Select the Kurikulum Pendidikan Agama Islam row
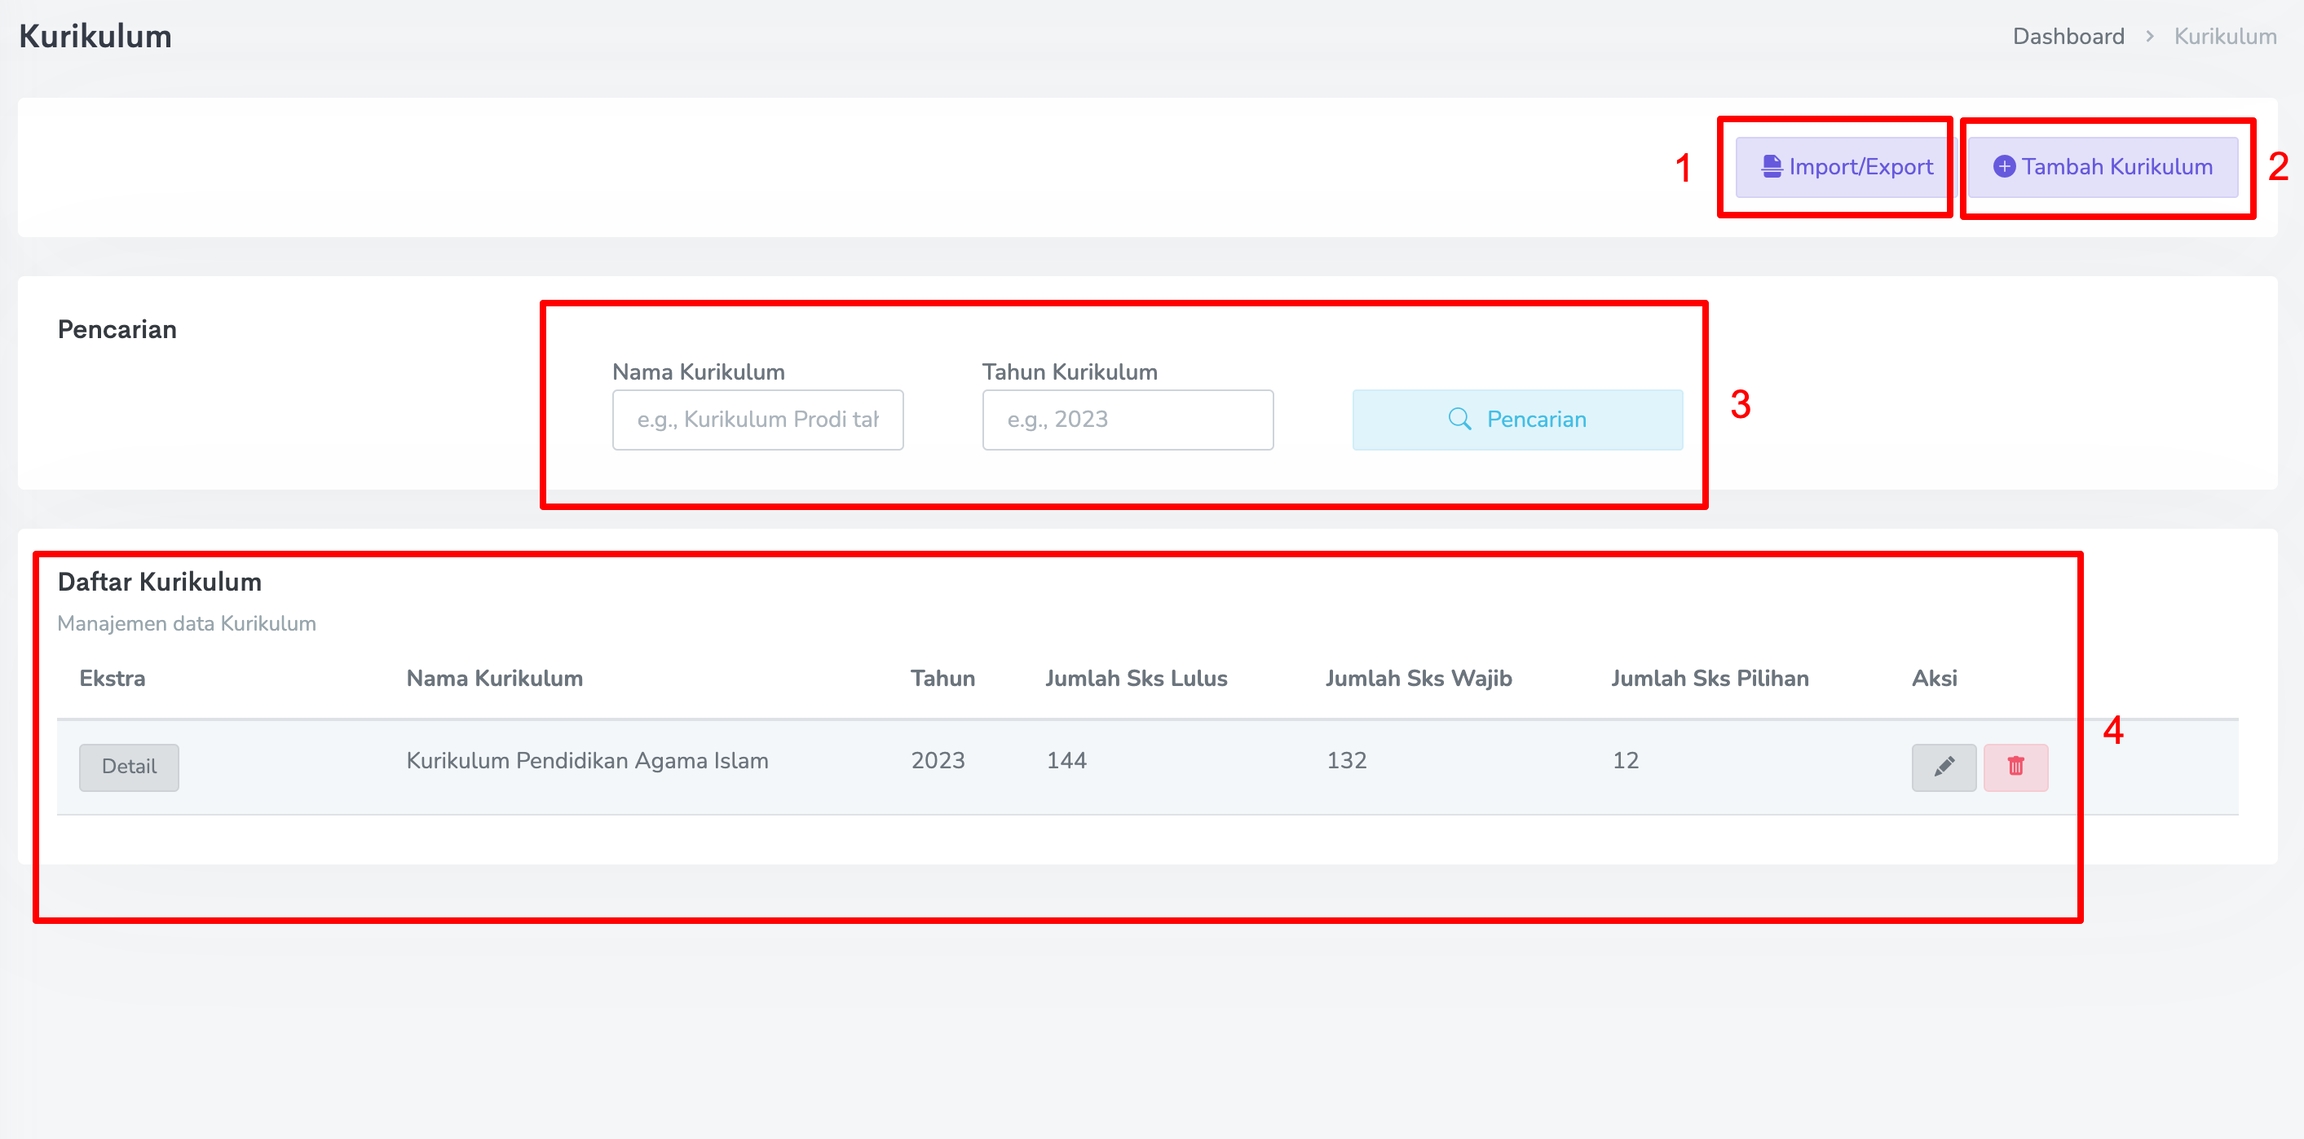Image resolution: width=2304 pixels, height=1139 pixels. pos(587,761)
